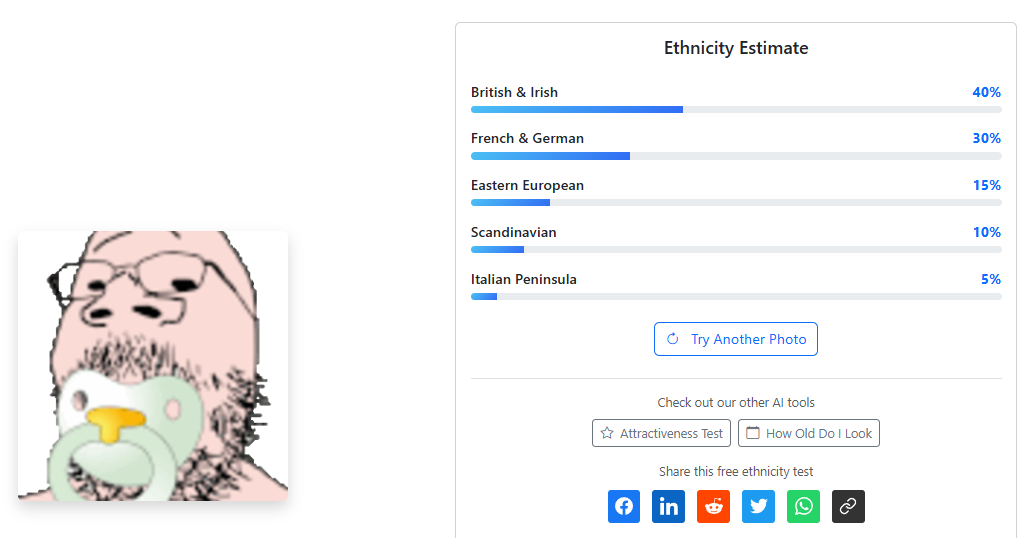Viewport: 1032px width, 538px height.
Task: Click the calendar icon on How Old Do I Look
Action: (x=753, y=433)
